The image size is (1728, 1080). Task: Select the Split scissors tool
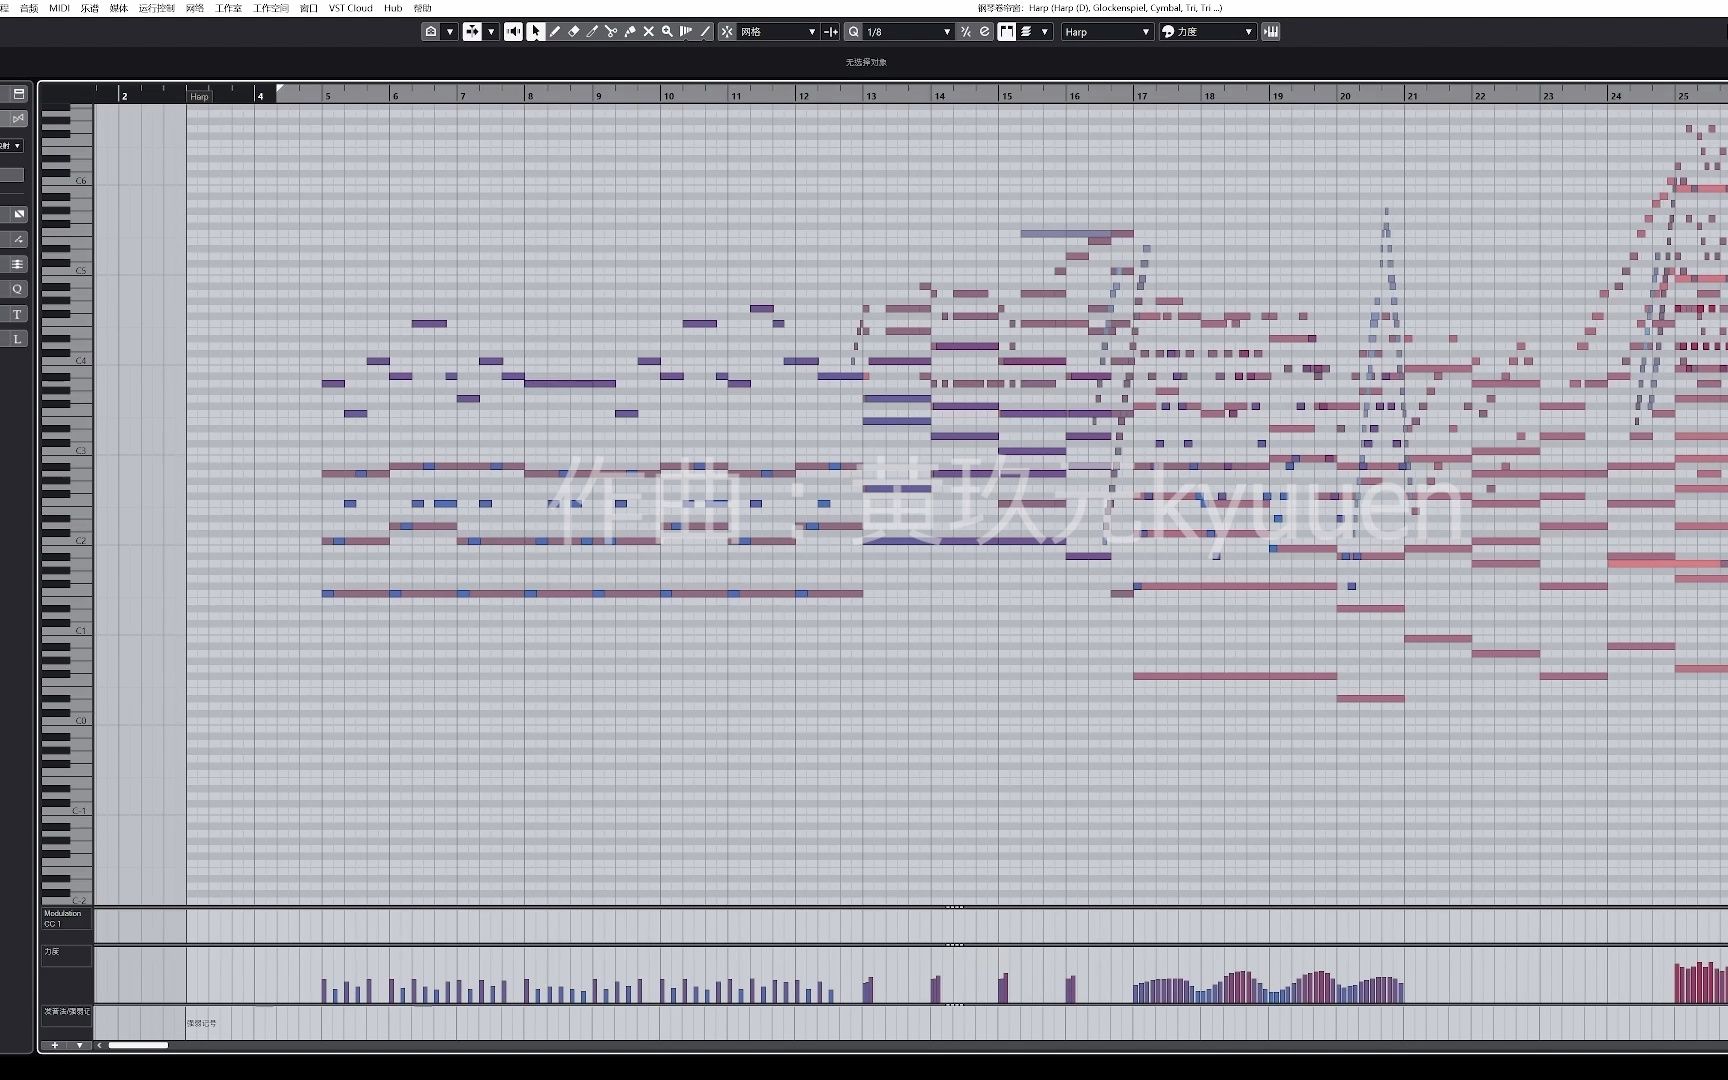(x=611, y=32)
